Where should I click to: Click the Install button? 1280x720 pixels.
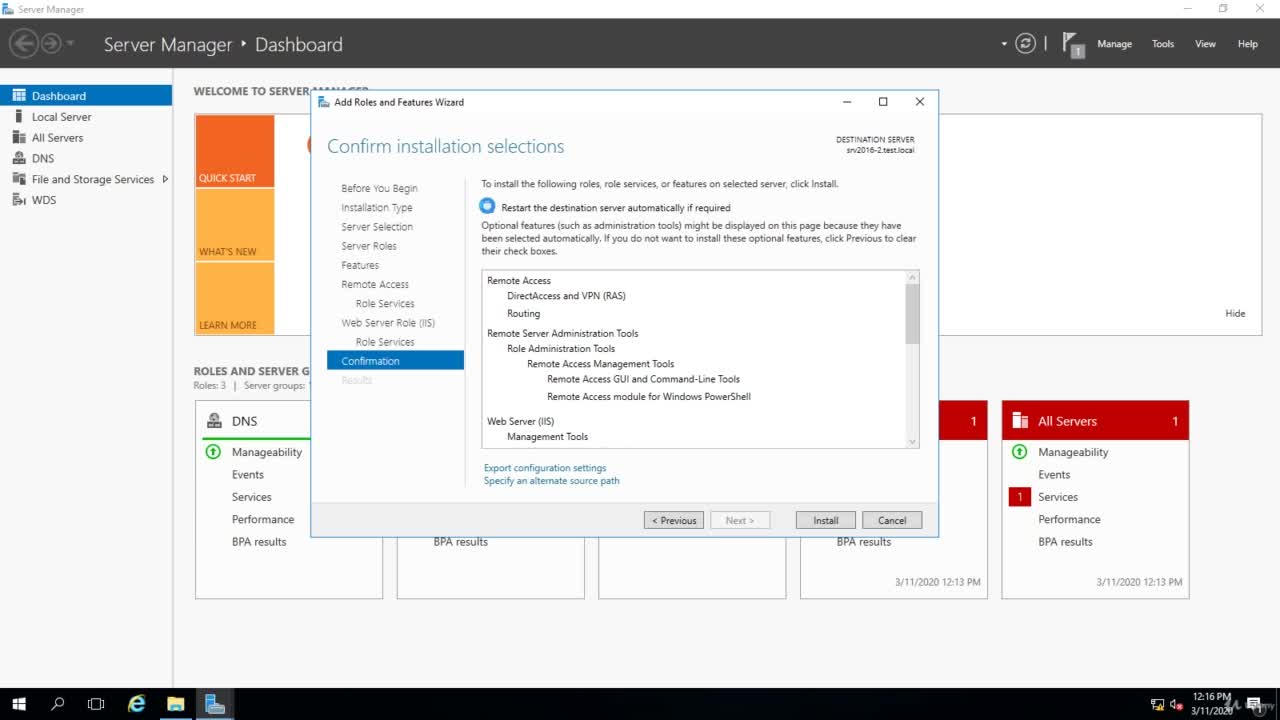826,520
